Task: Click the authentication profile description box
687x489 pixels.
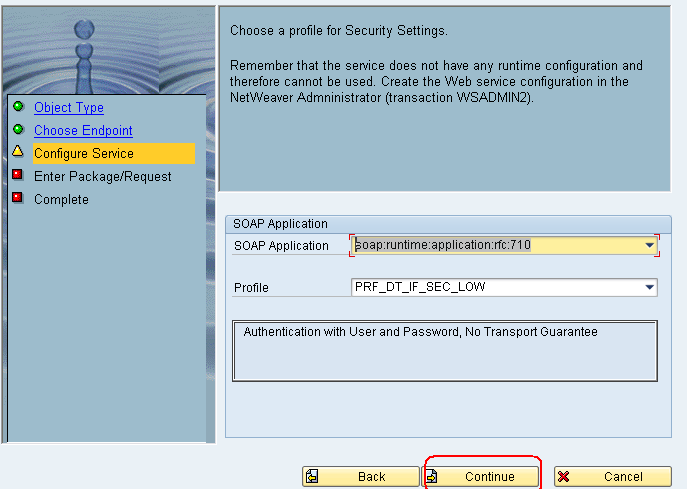Action: pyautogui.click(x=445, y=351)
